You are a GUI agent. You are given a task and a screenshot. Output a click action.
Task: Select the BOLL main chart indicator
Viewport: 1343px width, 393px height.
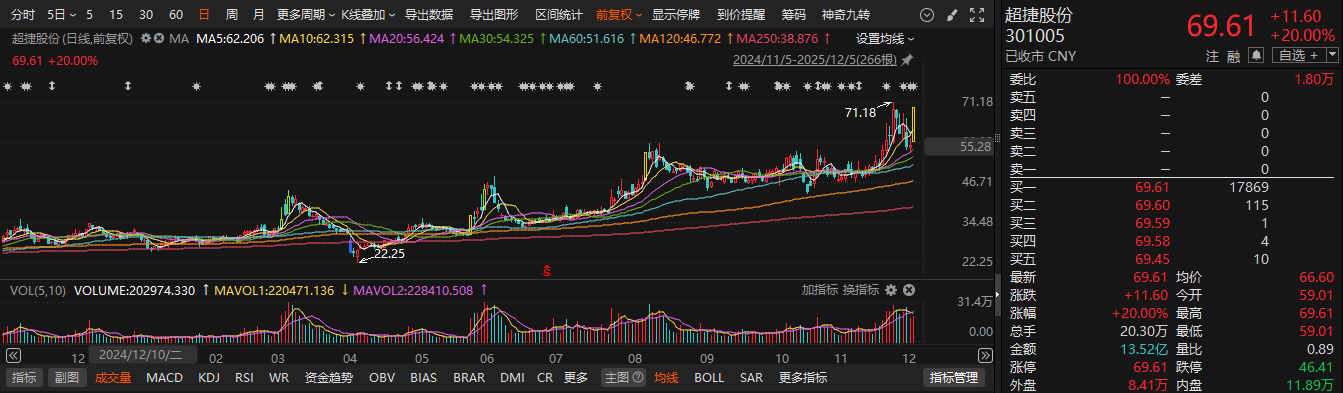point(709,378)
